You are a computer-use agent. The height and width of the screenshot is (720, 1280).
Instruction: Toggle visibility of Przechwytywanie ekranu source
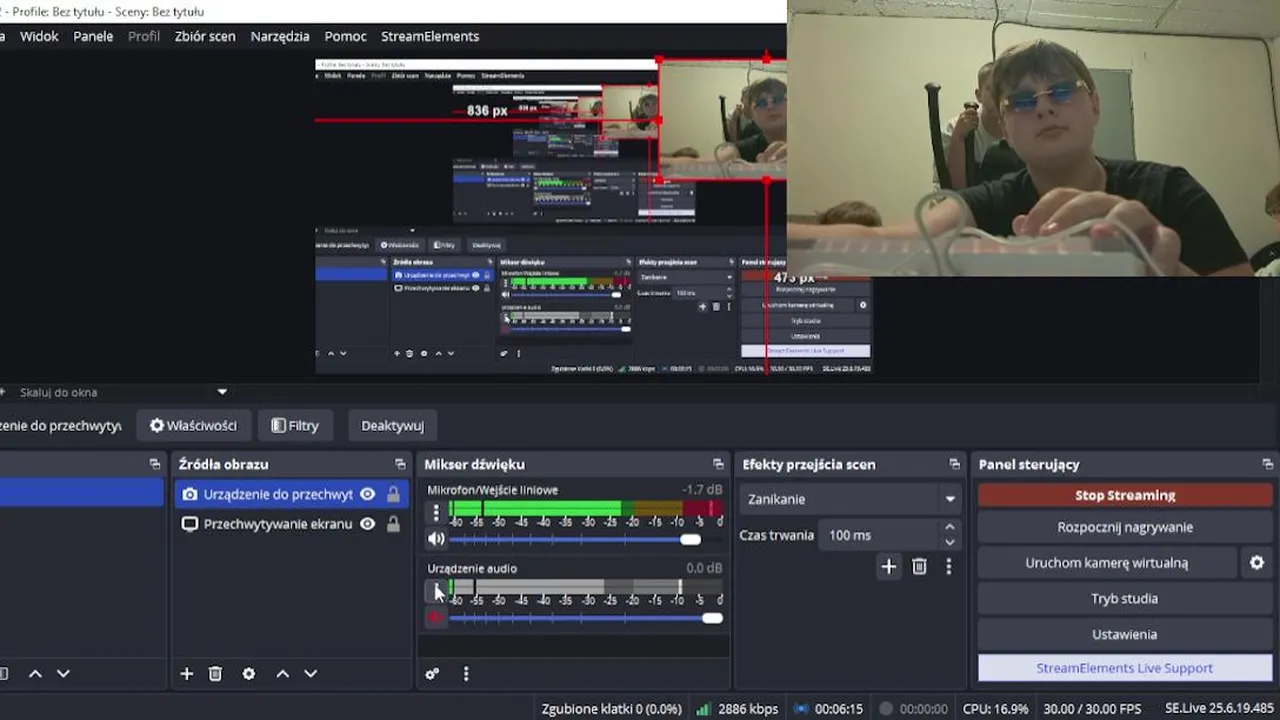[x=367, y=524]
